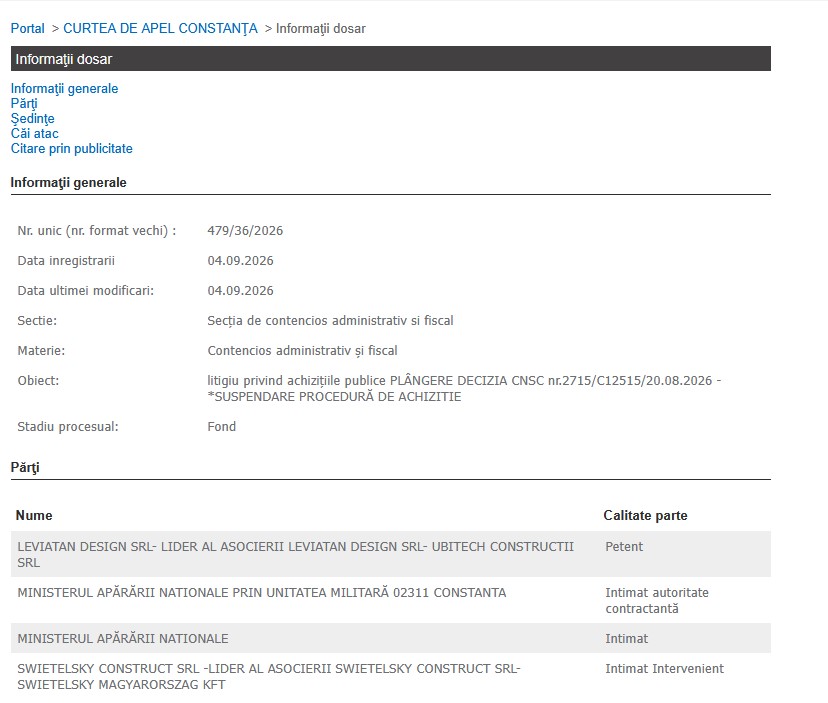The height and width of the screenshot is (703, 828).
Task: Open the Căi atac link
Action: coord(34,133)
